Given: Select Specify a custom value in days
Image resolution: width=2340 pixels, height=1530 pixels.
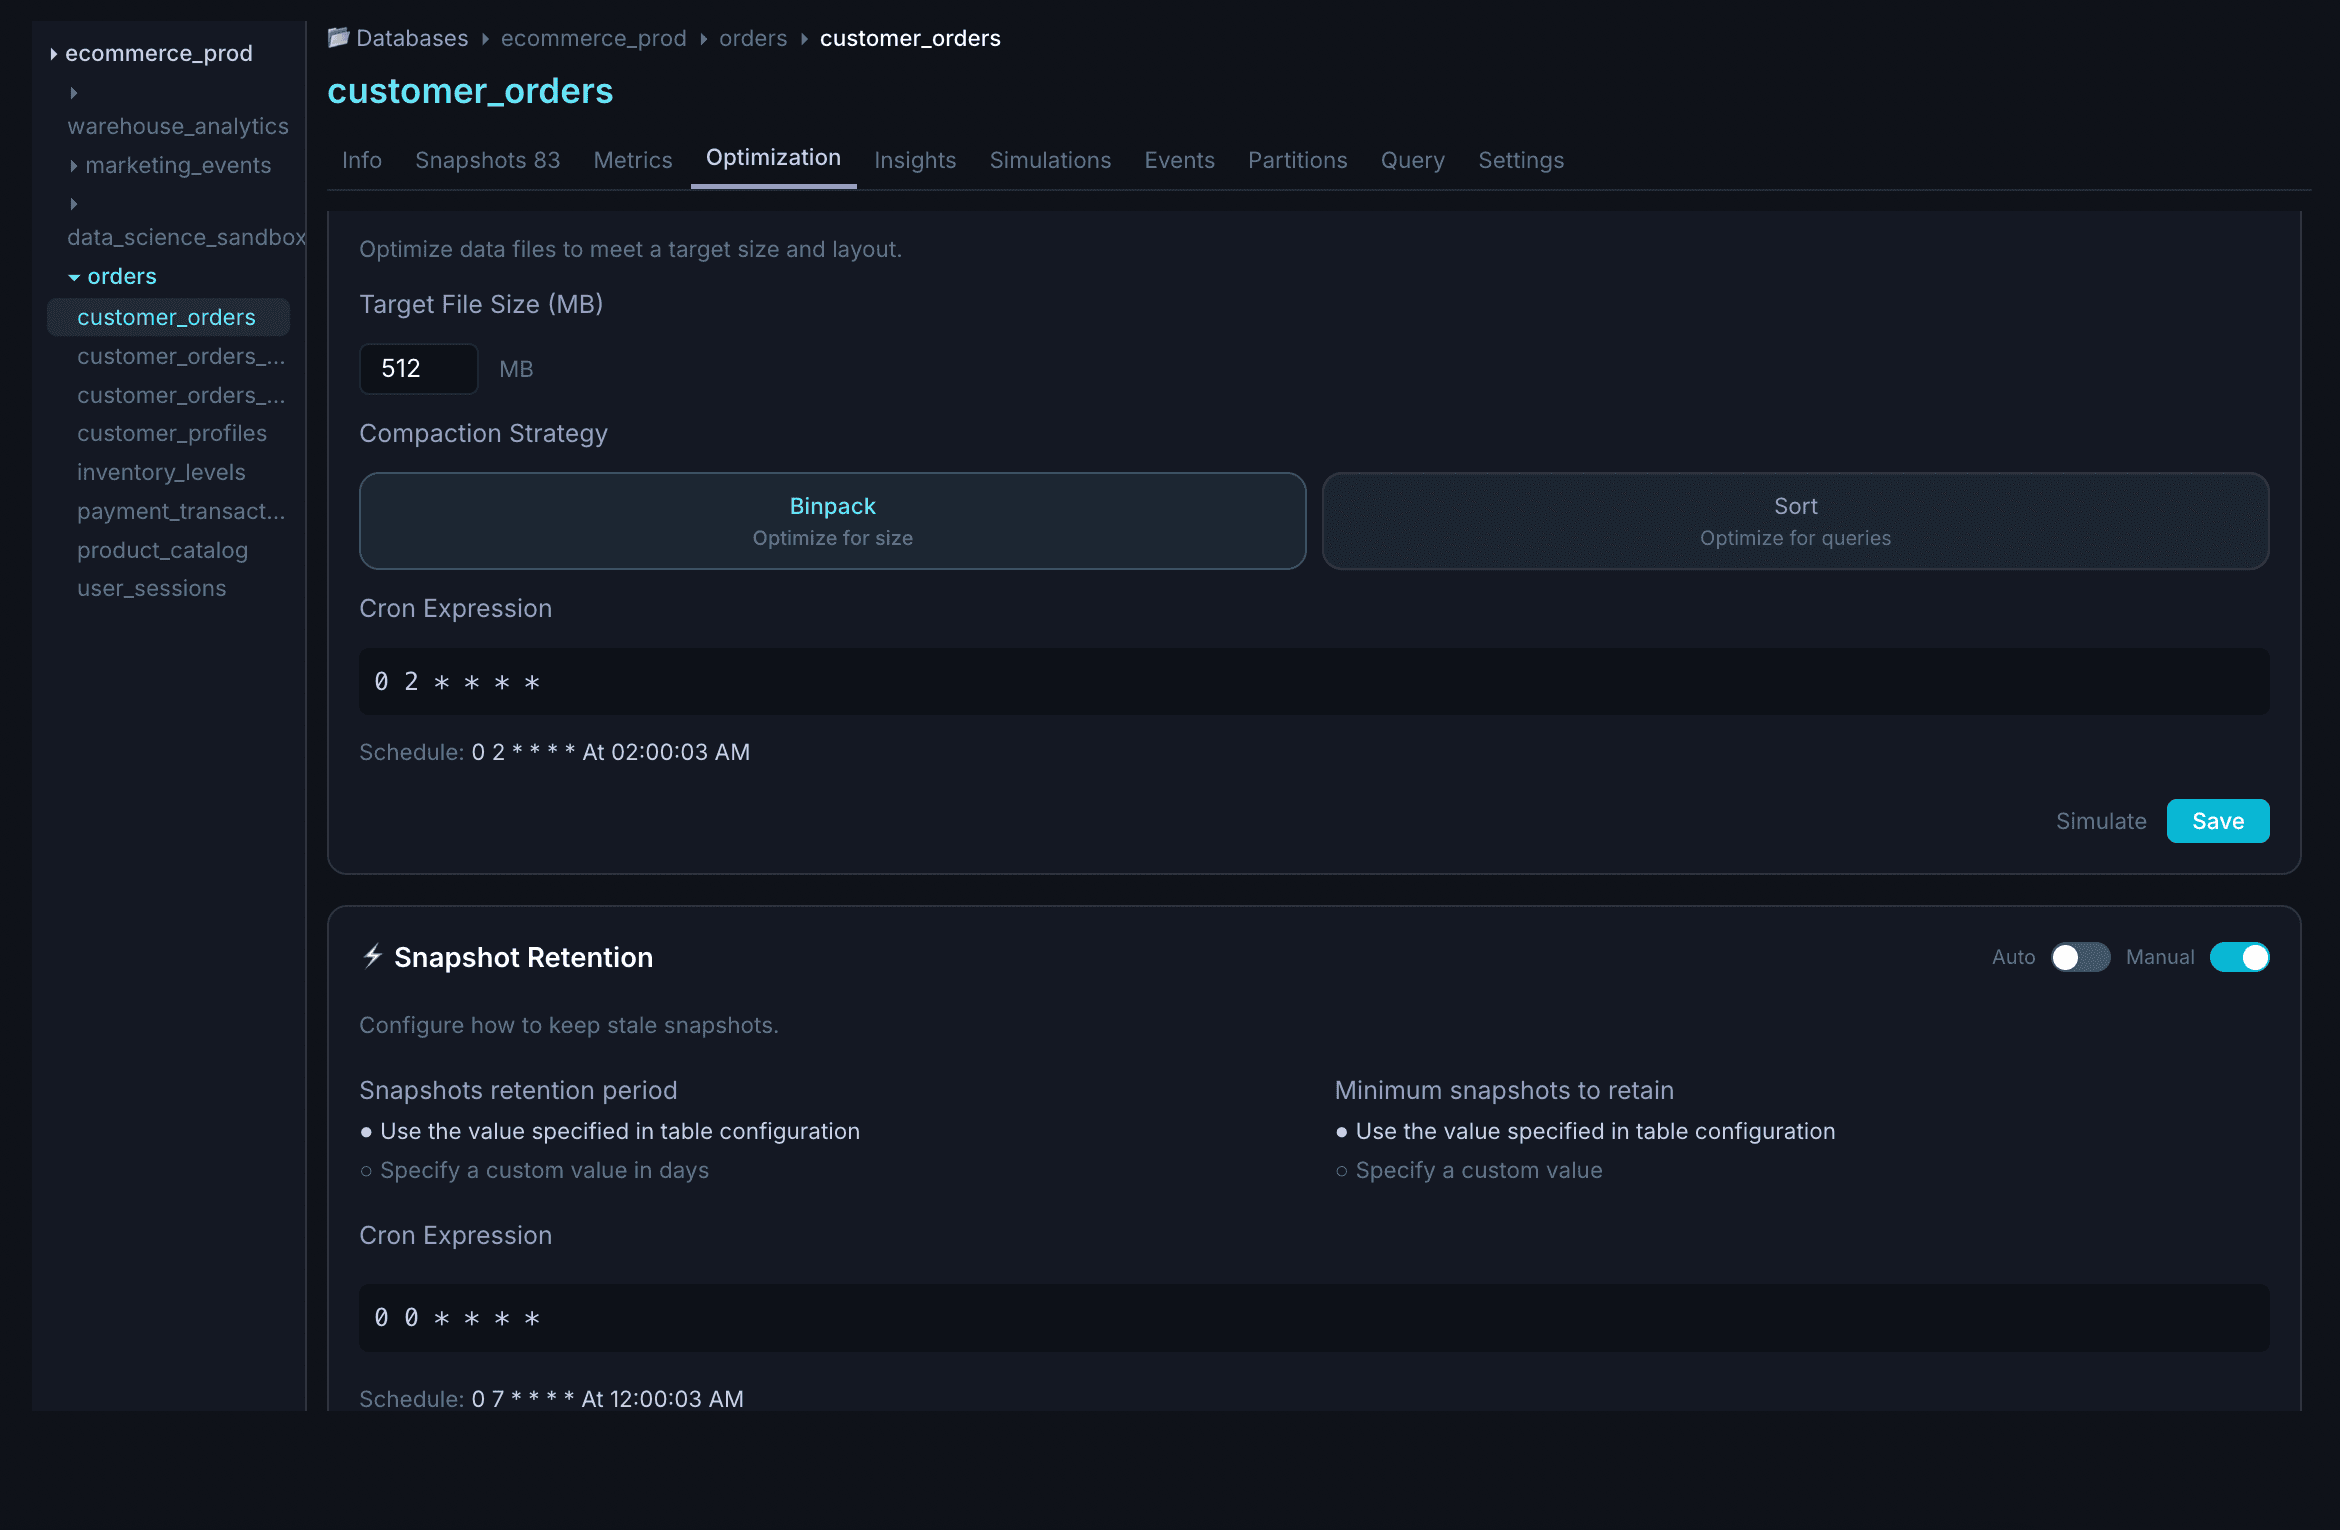Looking at the screenshot, I should pos(534,1170).
